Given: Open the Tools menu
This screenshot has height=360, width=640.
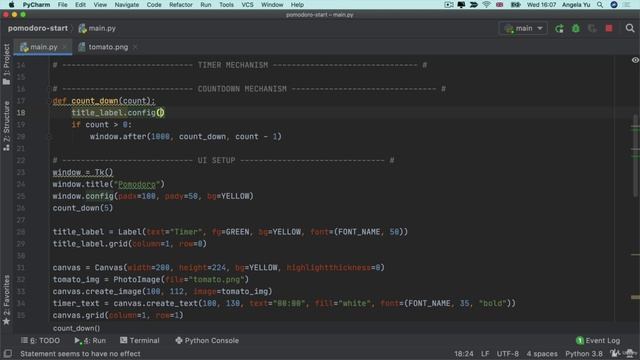Looking at the screenshot, I should (226, 5).
